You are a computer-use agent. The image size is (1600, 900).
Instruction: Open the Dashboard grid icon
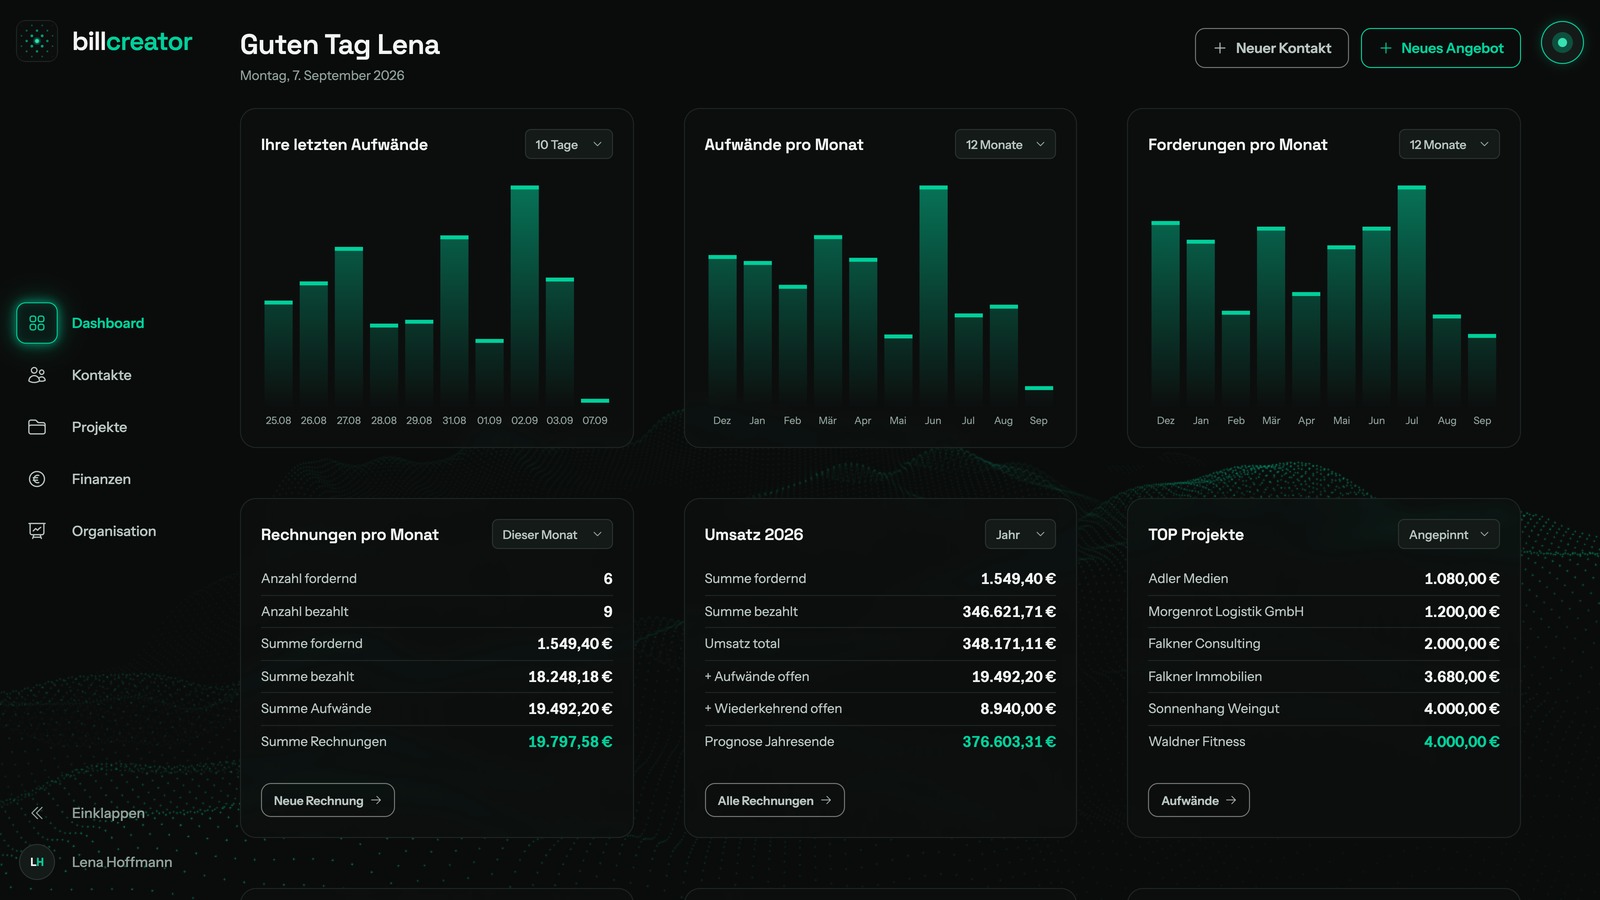point(37,323)
